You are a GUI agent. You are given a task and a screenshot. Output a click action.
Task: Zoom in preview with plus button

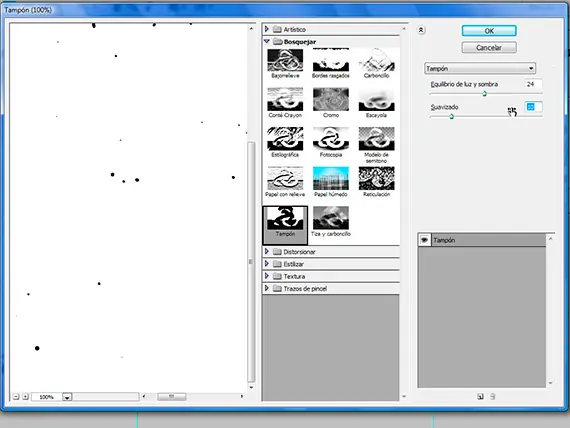[x=25, y=396]
